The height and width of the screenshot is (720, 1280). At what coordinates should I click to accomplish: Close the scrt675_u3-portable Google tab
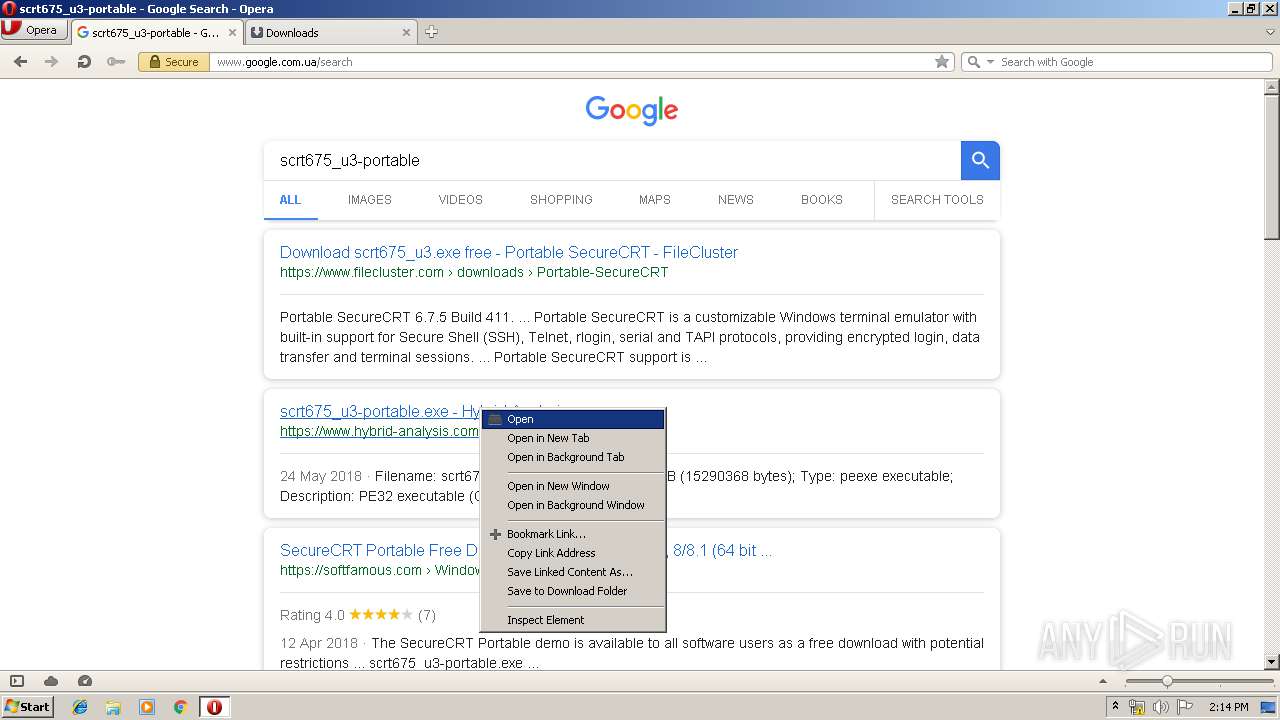[x=232, y=32]
